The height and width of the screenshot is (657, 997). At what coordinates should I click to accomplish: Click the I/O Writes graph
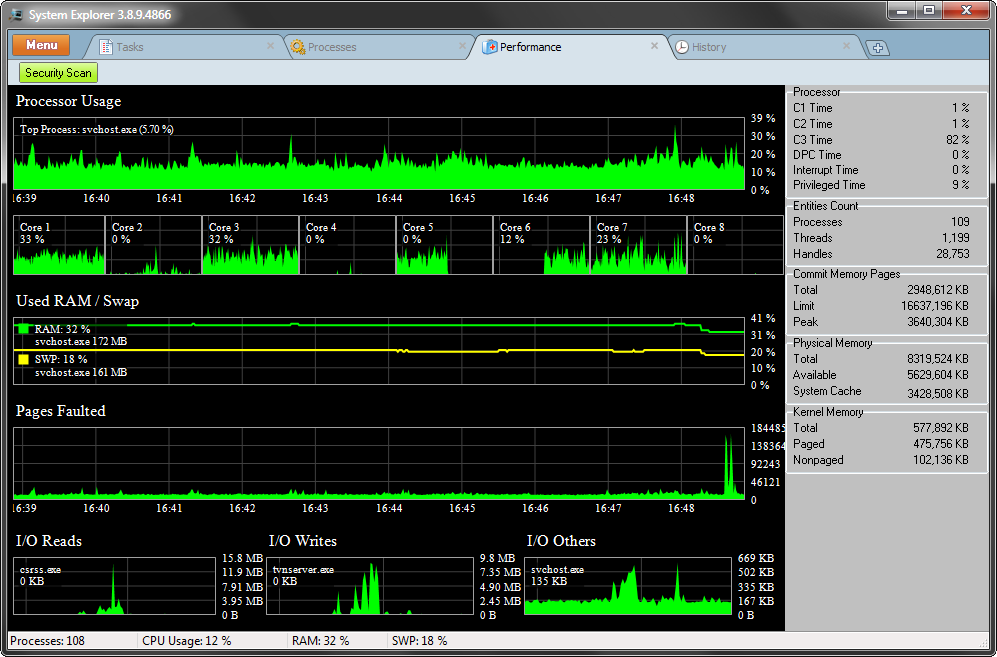click(x=370, y=586)
